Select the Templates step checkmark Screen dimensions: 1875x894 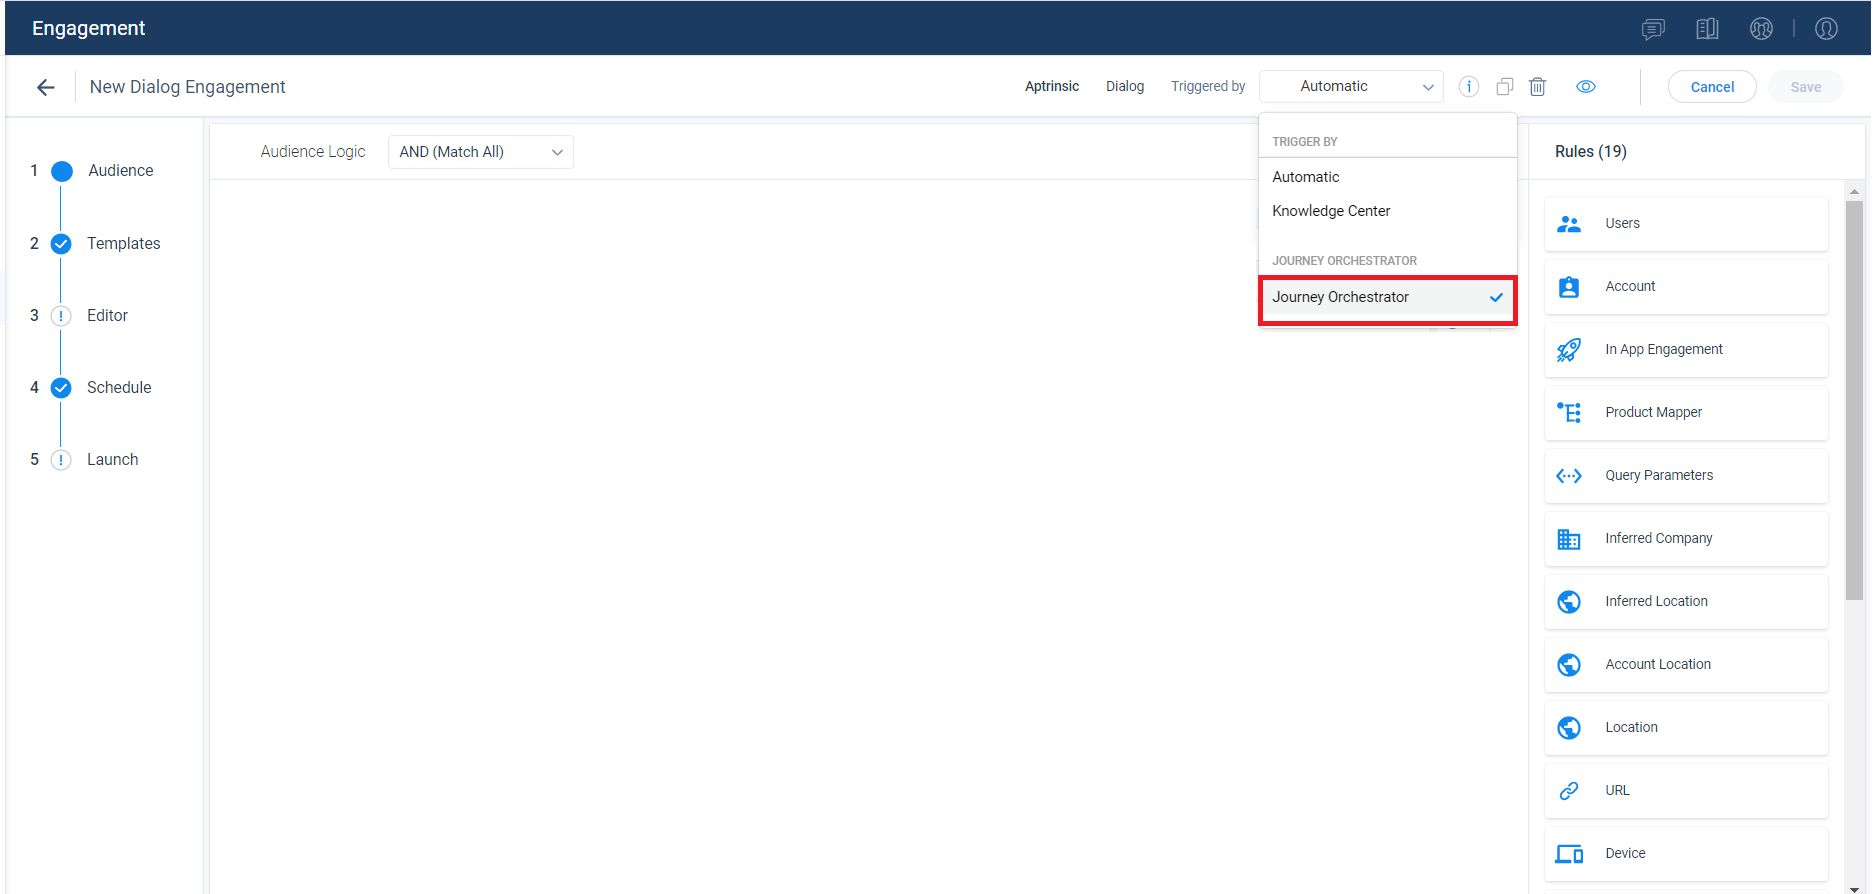pyautogui.click(x=61, y=244)
